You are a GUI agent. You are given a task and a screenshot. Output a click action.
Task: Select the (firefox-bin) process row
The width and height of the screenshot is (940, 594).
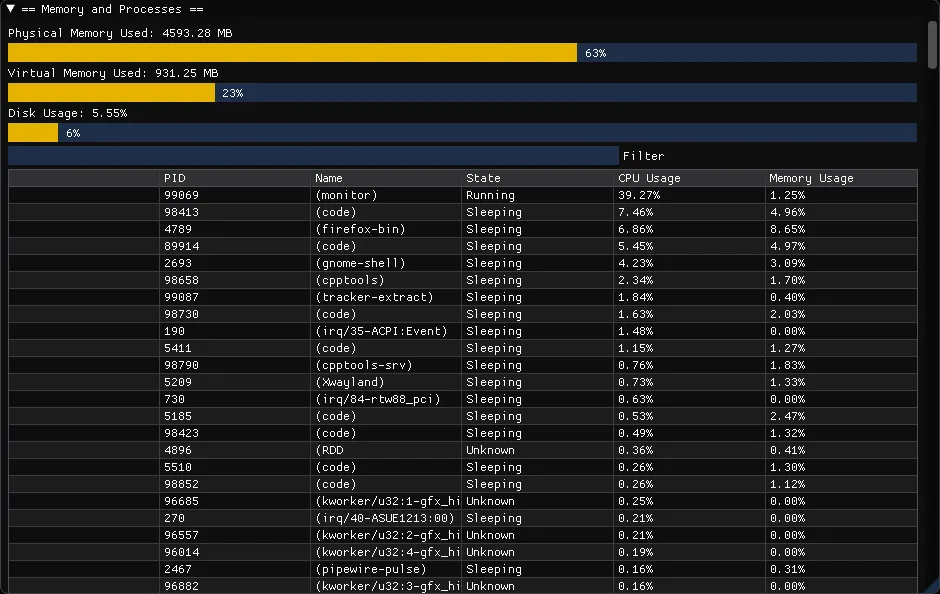click(x=462, y=229)
